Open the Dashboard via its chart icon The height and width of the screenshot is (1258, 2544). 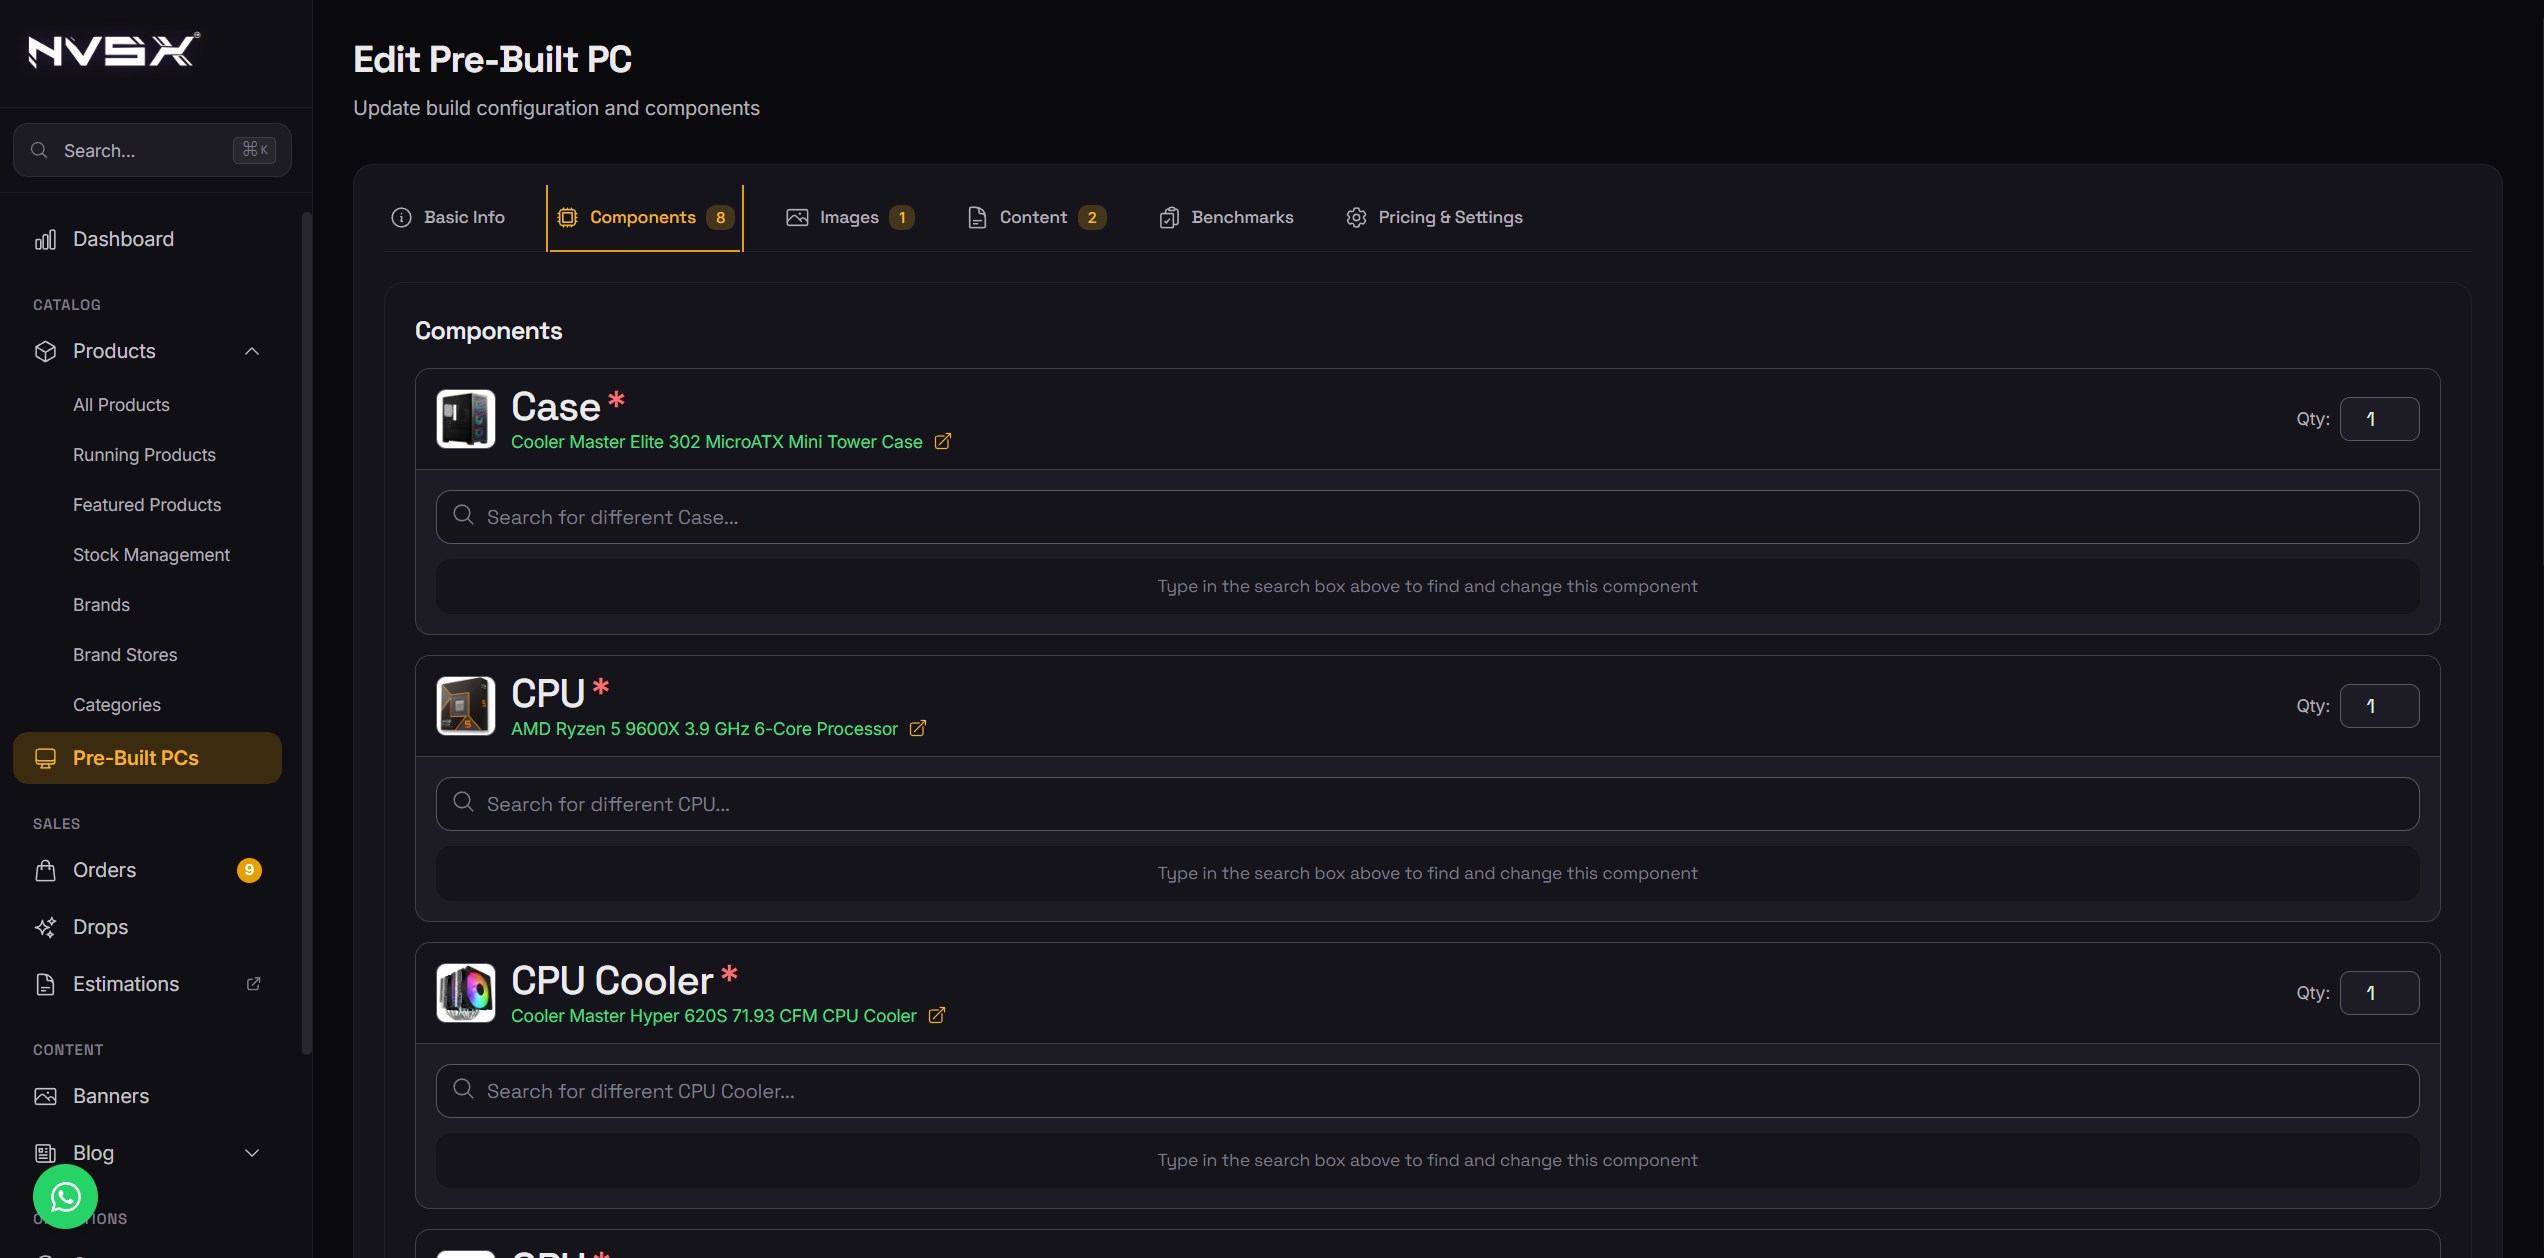pos(45,239)
